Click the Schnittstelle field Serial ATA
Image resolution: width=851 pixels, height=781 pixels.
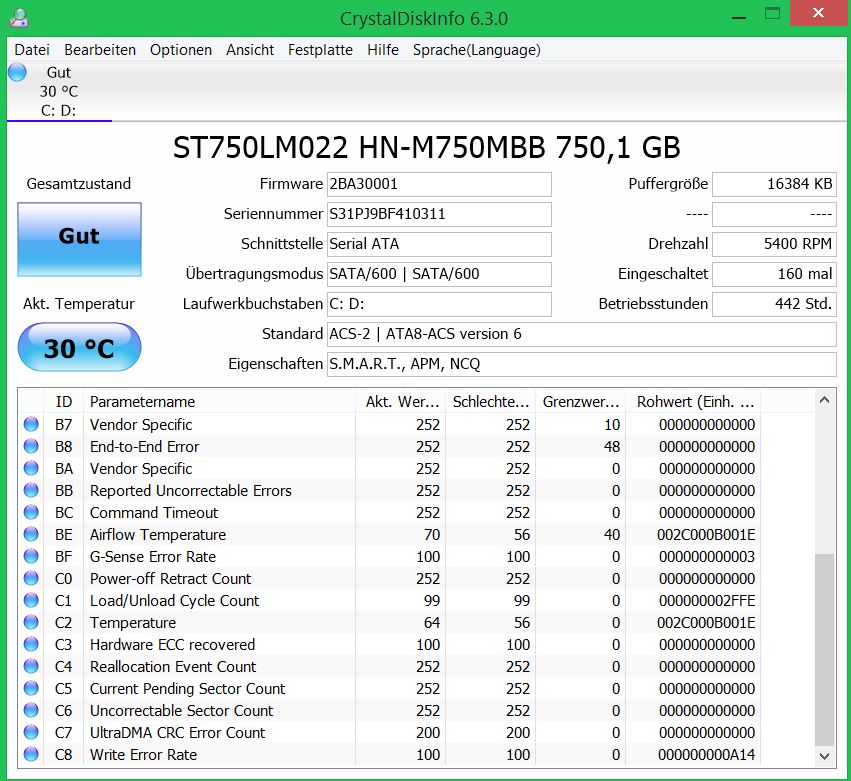click(x=439, y=244)
